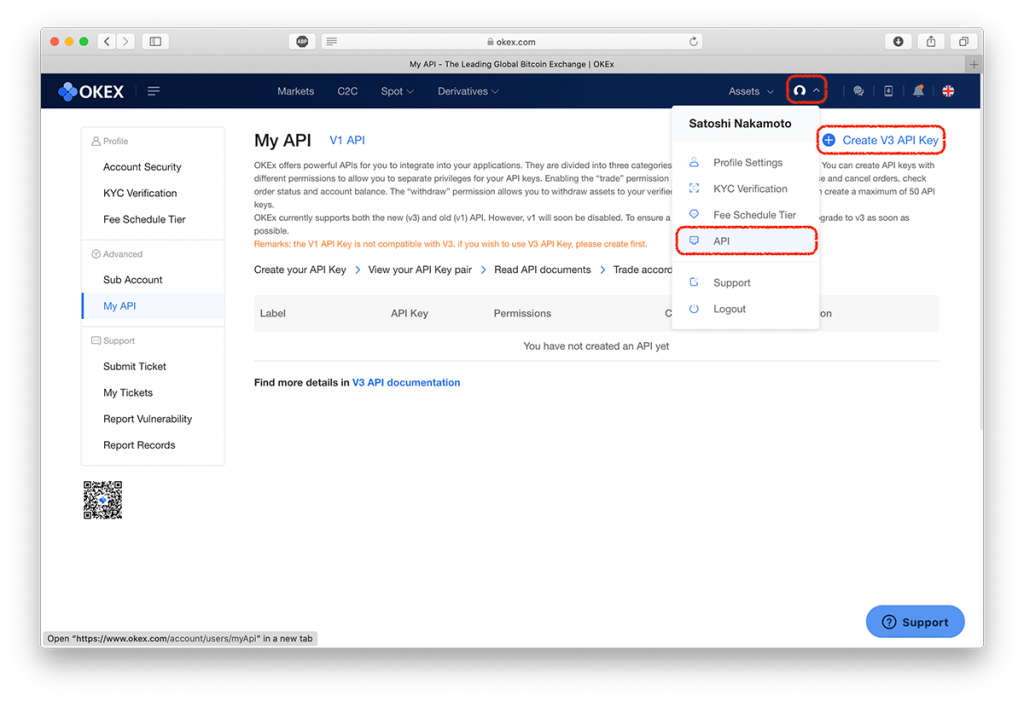Click the Support edit icon in dropdown
The height and width of the screenshot is (702, 1024).
694,283
